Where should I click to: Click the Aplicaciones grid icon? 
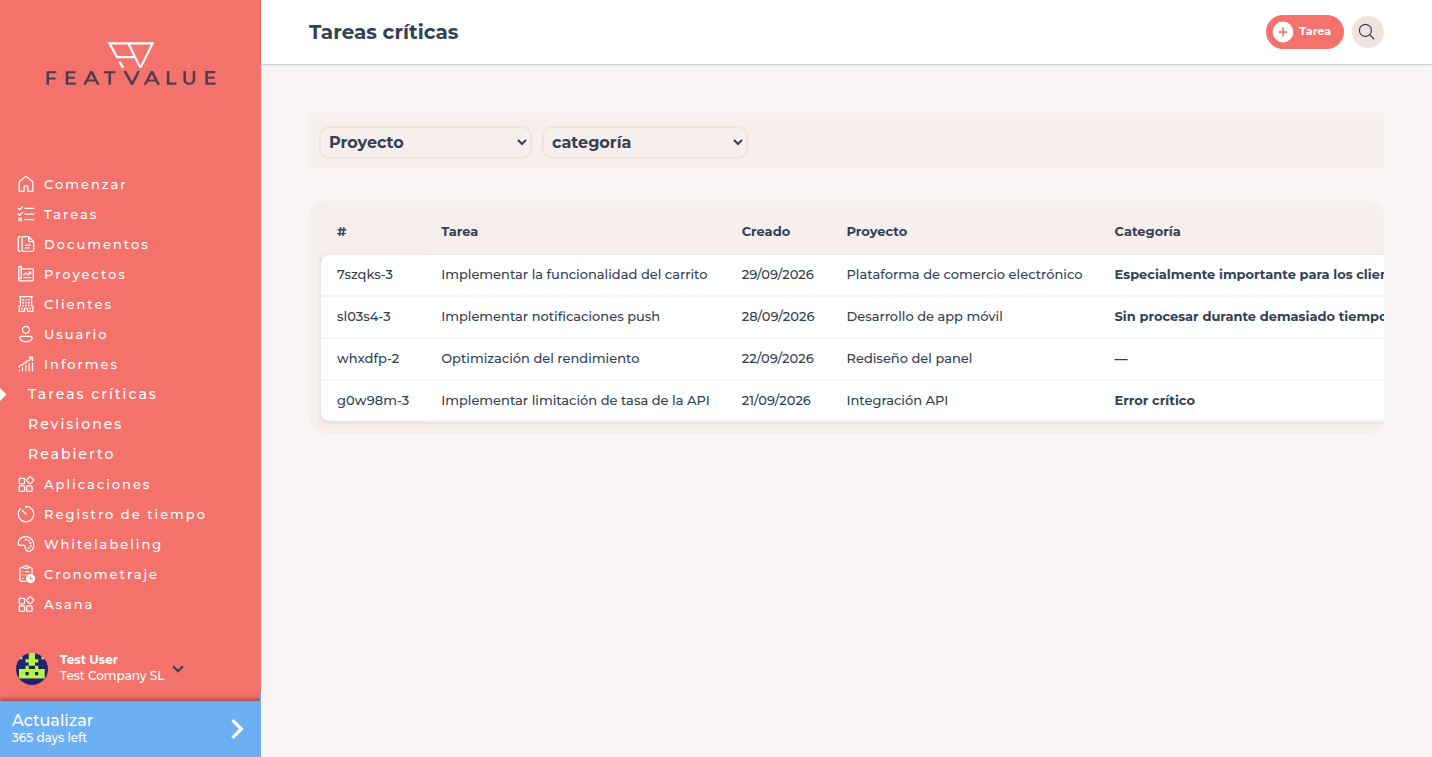26,484
